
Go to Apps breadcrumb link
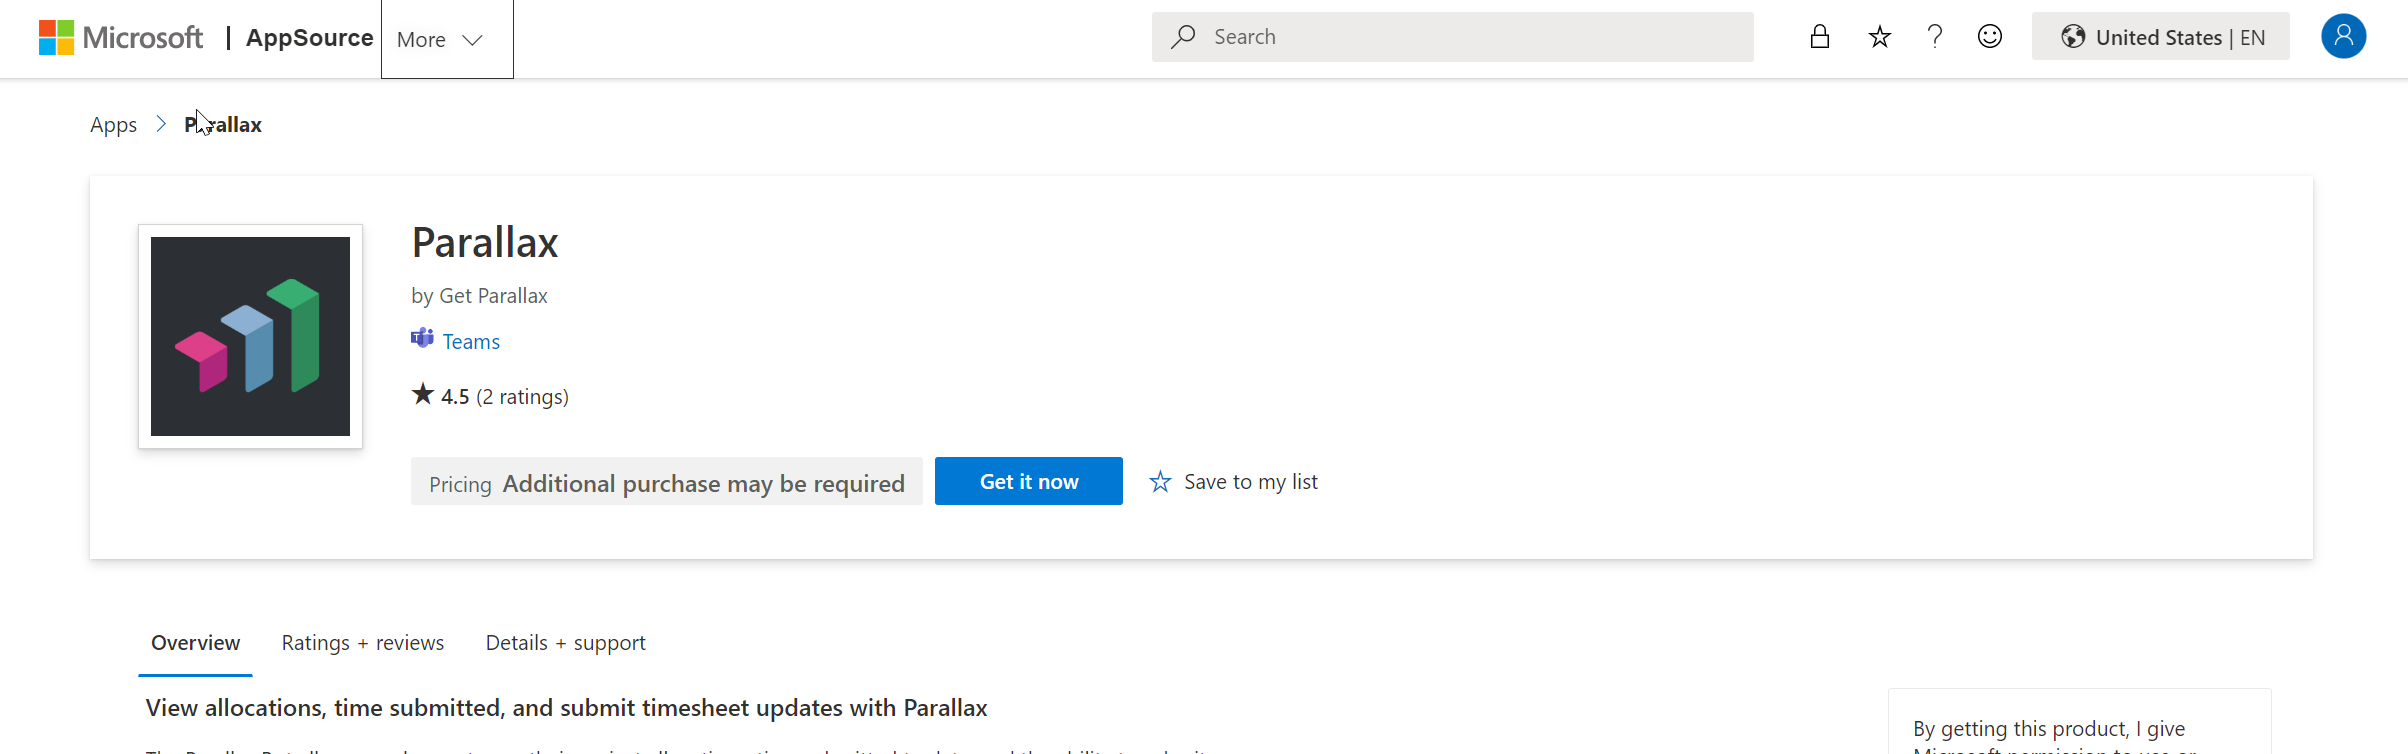point(113,125)
